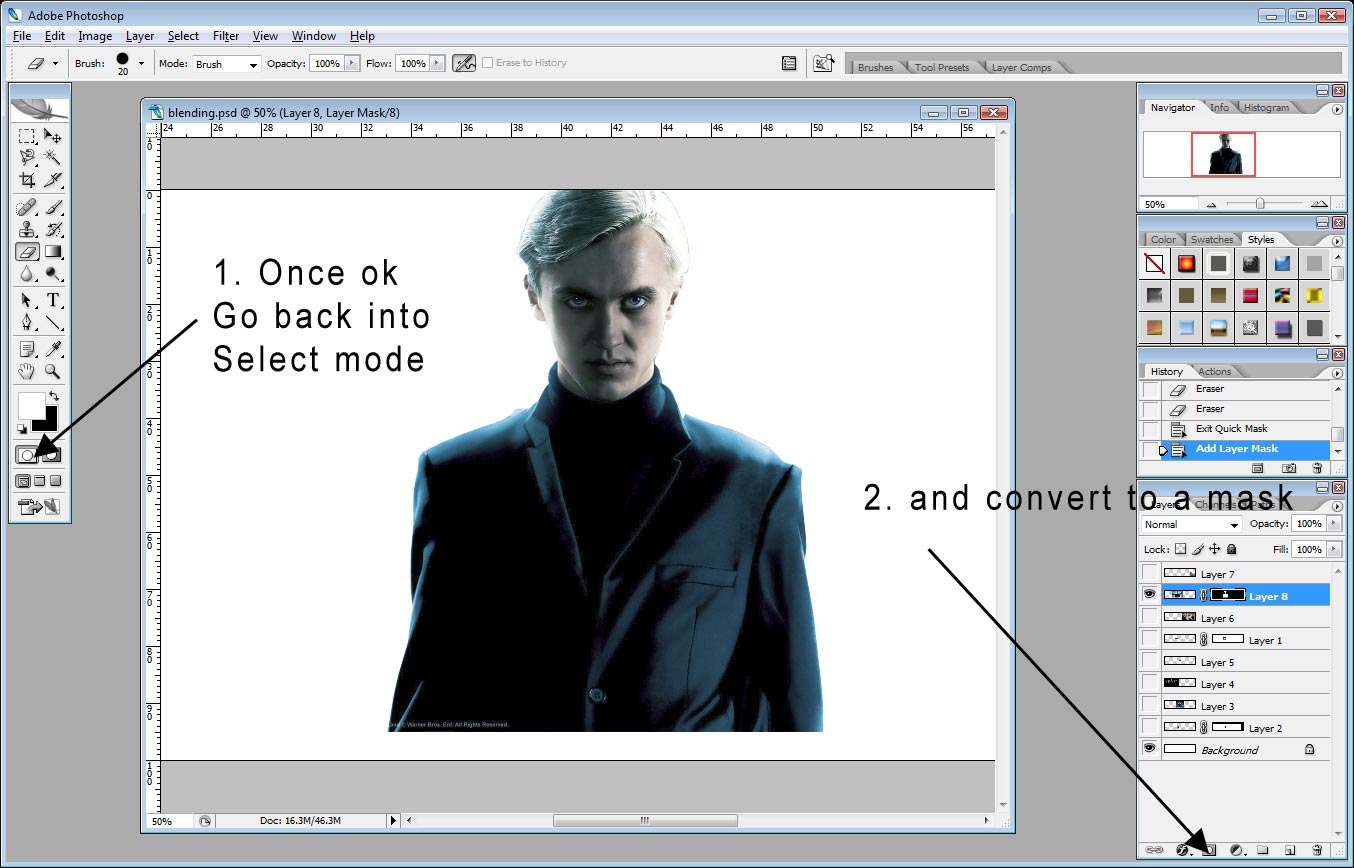Select the Brush tool in toolbox
This screenshot has width=1354, height=868.
click(x=53, y=208)
